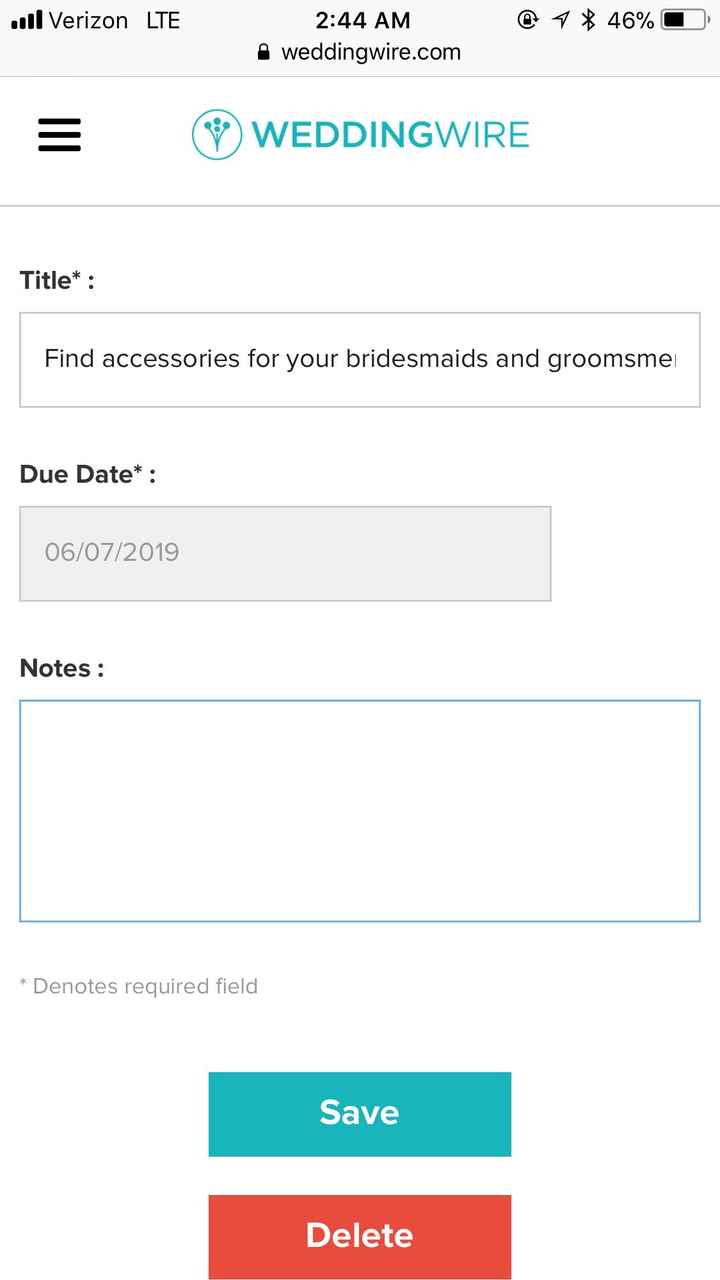
Task: Click the Notes field label
Action: click(62, 668)
